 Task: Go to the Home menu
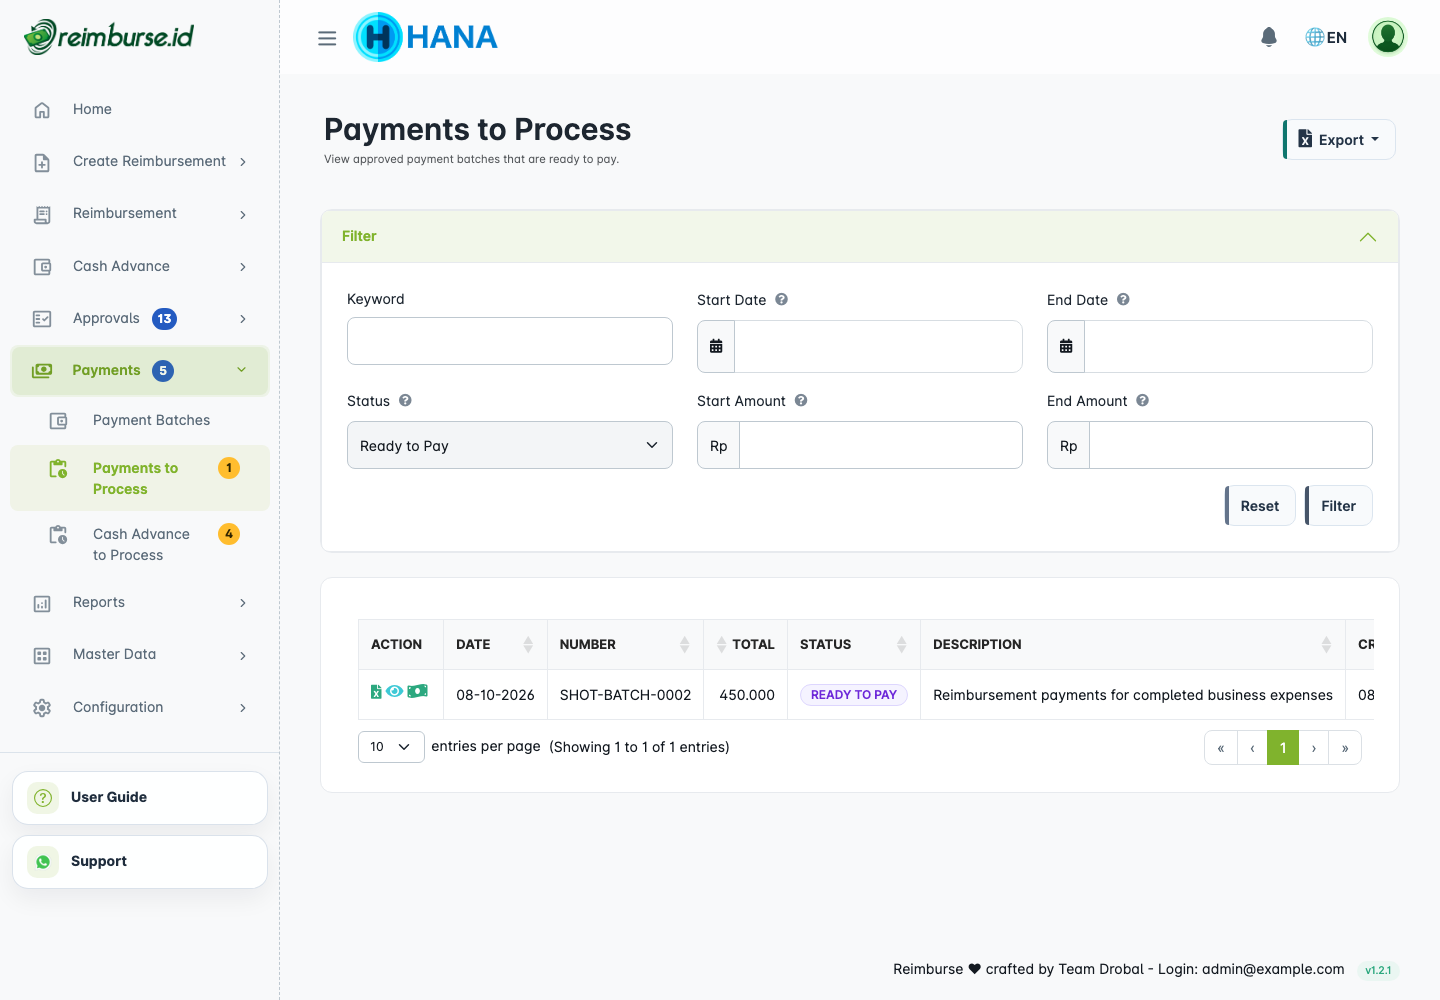[x=140, y=109]
